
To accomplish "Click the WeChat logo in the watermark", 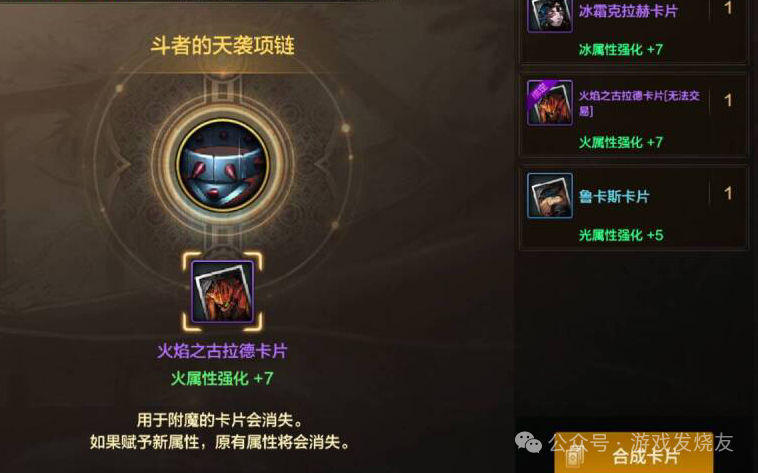I will point(528,442).
